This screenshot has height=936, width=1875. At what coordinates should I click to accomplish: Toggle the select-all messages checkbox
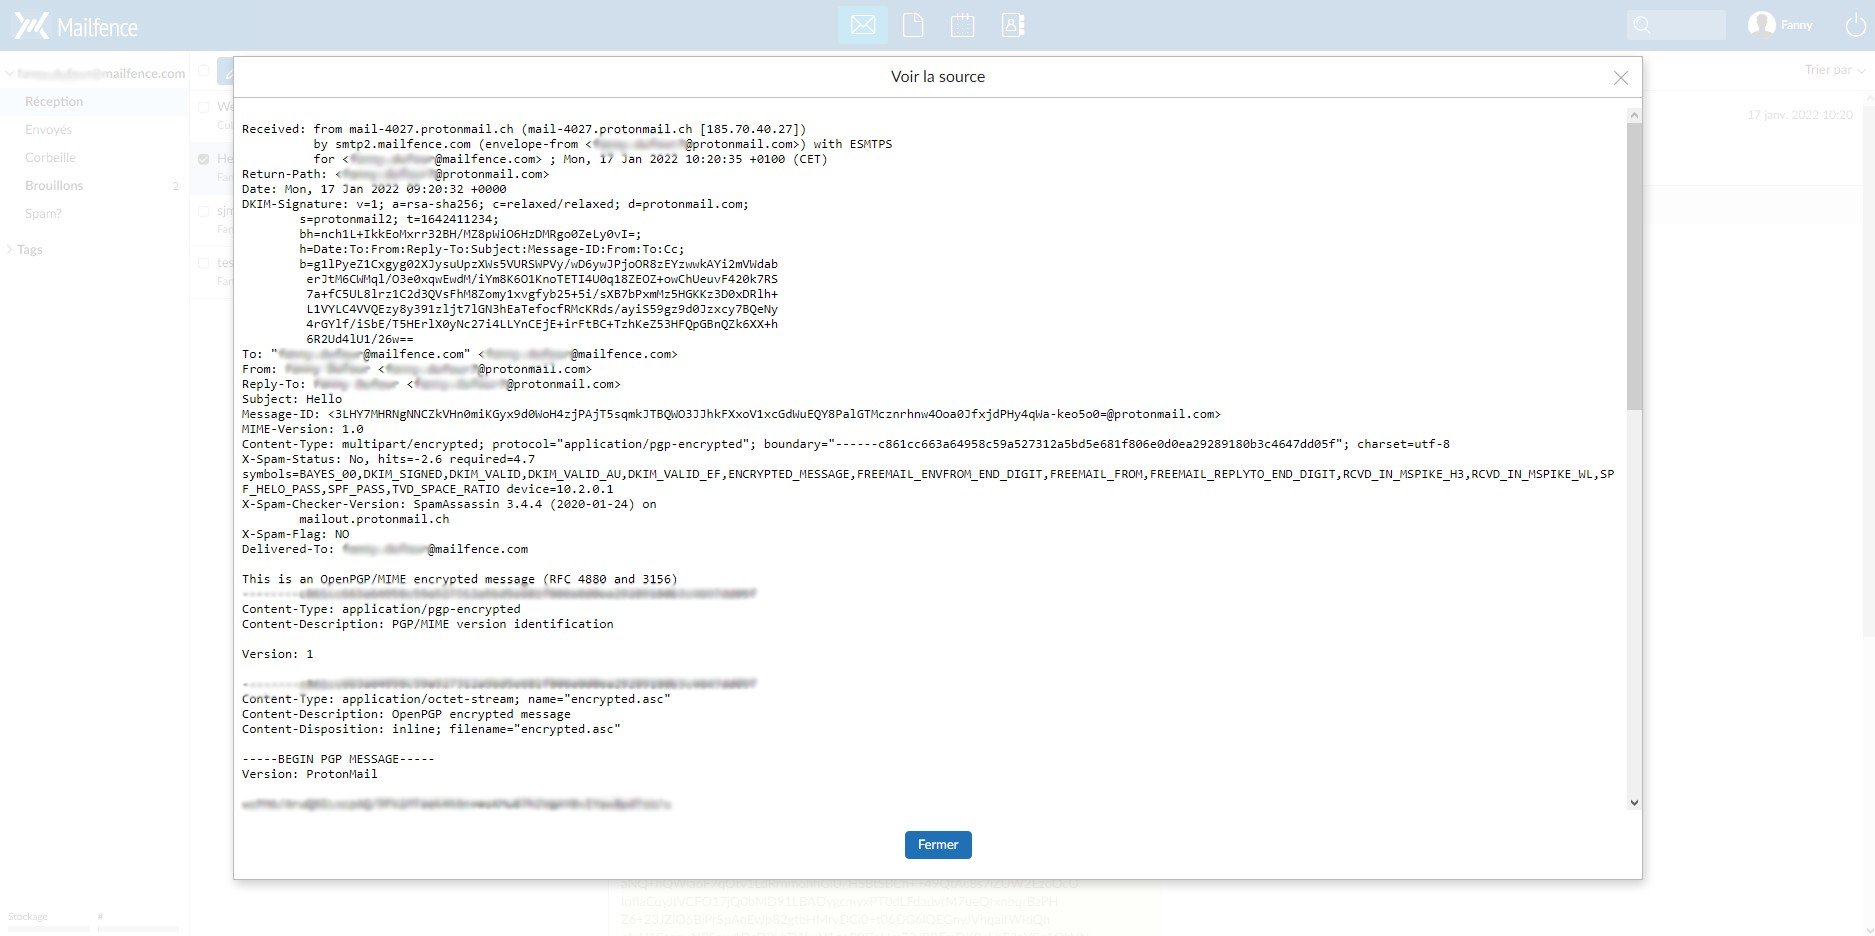[204, 70]
